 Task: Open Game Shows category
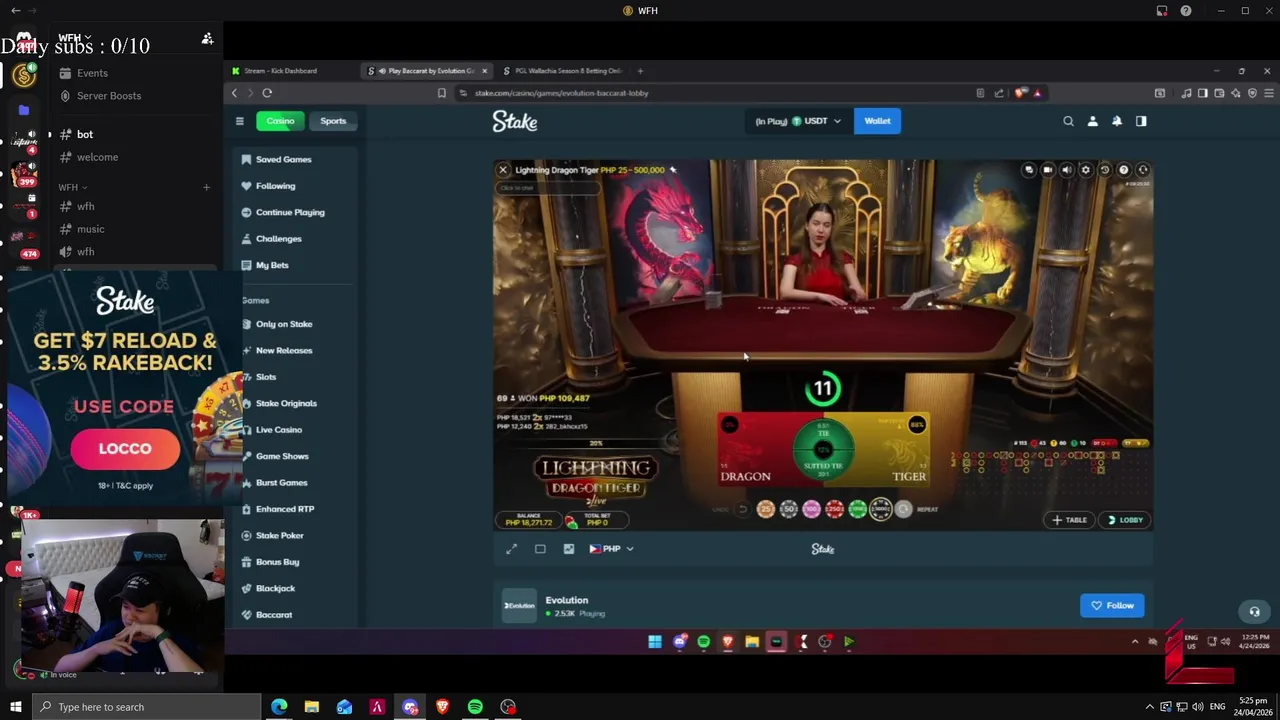tap(282, 456)
